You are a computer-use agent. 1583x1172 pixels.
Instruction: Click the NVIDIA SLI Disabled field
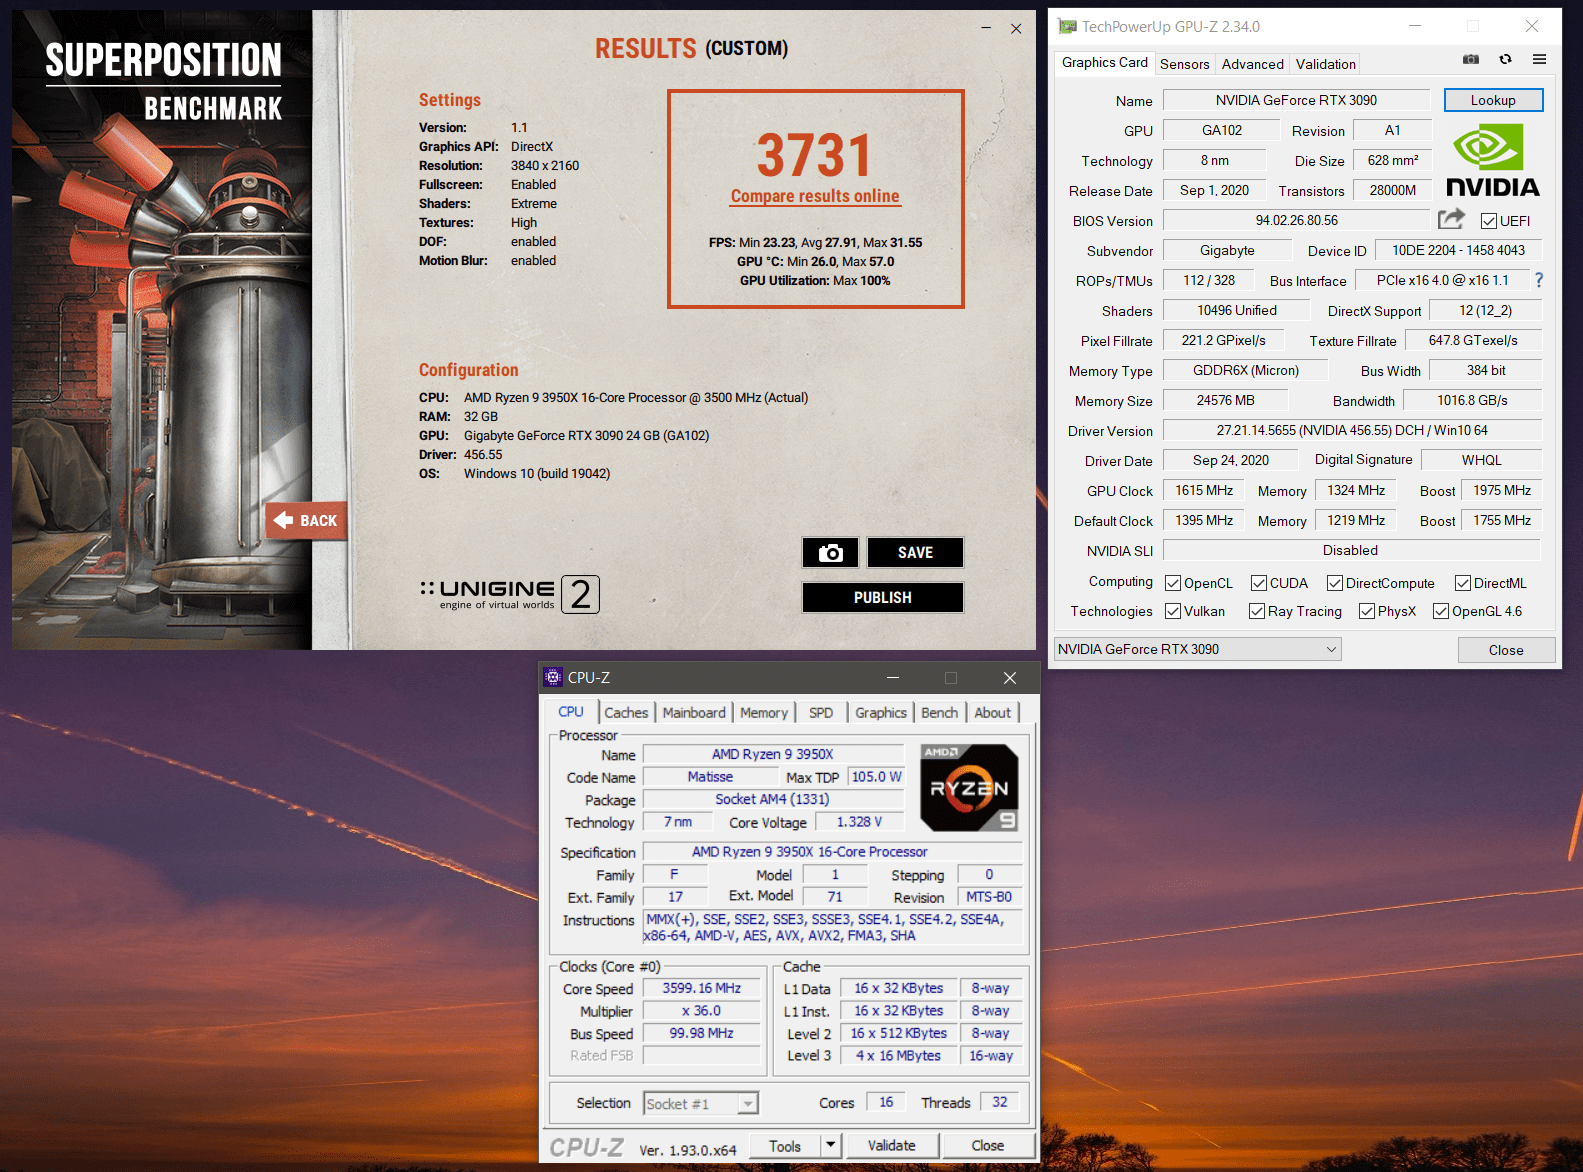pos(1351,550)
